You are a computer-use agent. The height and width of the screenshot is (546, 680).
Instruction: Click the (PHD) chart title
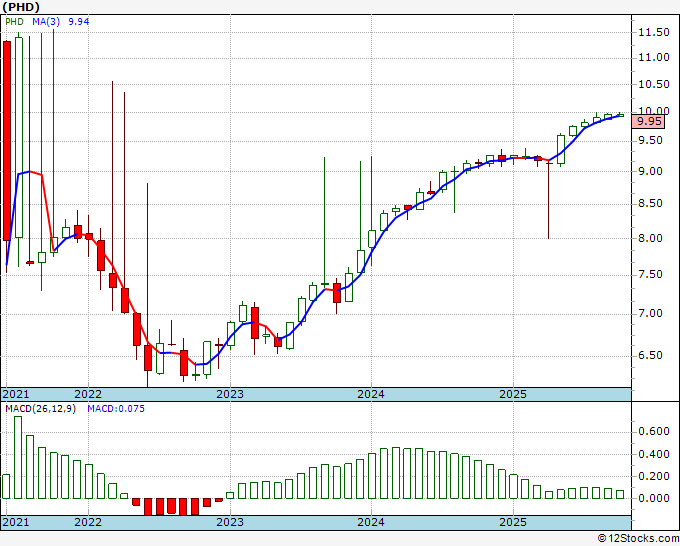coord(20,7)
